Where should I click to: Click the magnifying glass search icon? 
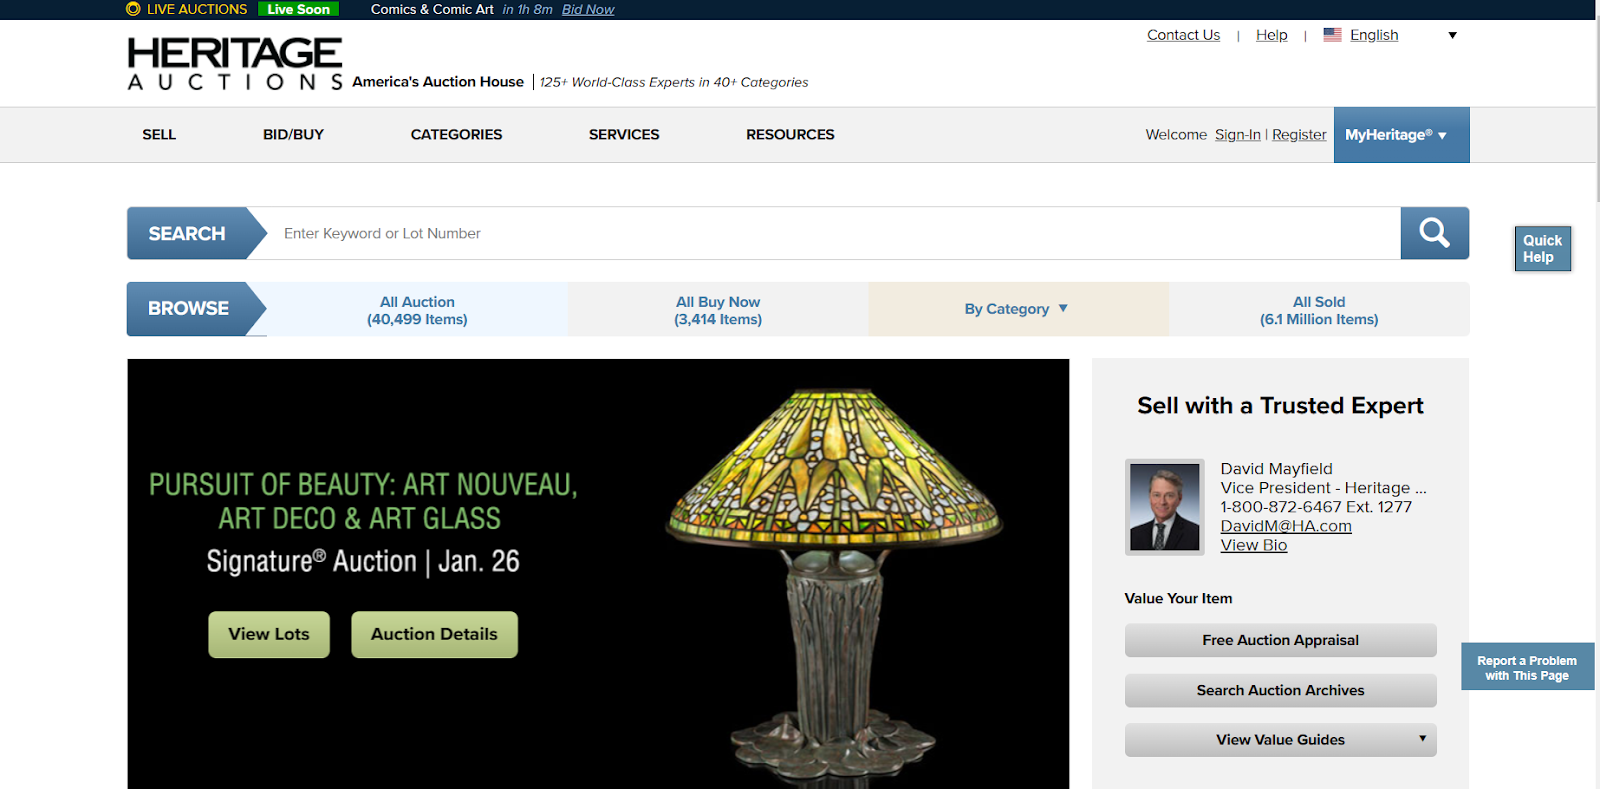1434,233
